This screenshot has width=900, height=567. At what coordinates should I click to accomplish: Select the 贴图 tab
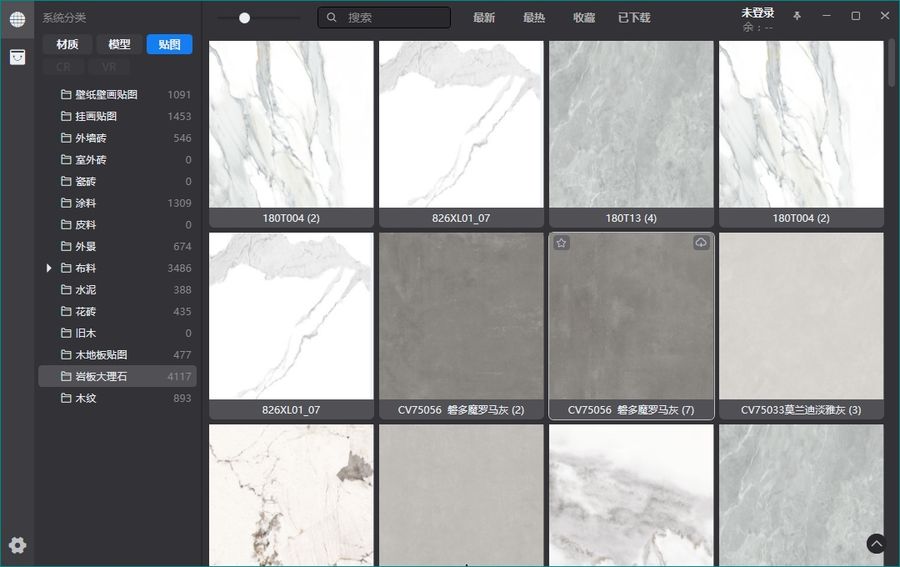(x=169, y=44)
